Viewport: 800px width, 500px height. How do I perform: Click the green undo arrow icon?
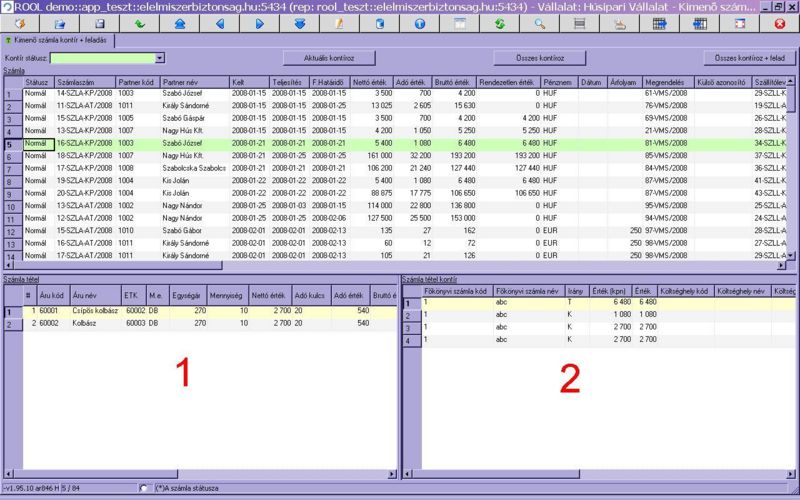pyautogui.click(x=139, y=22)
